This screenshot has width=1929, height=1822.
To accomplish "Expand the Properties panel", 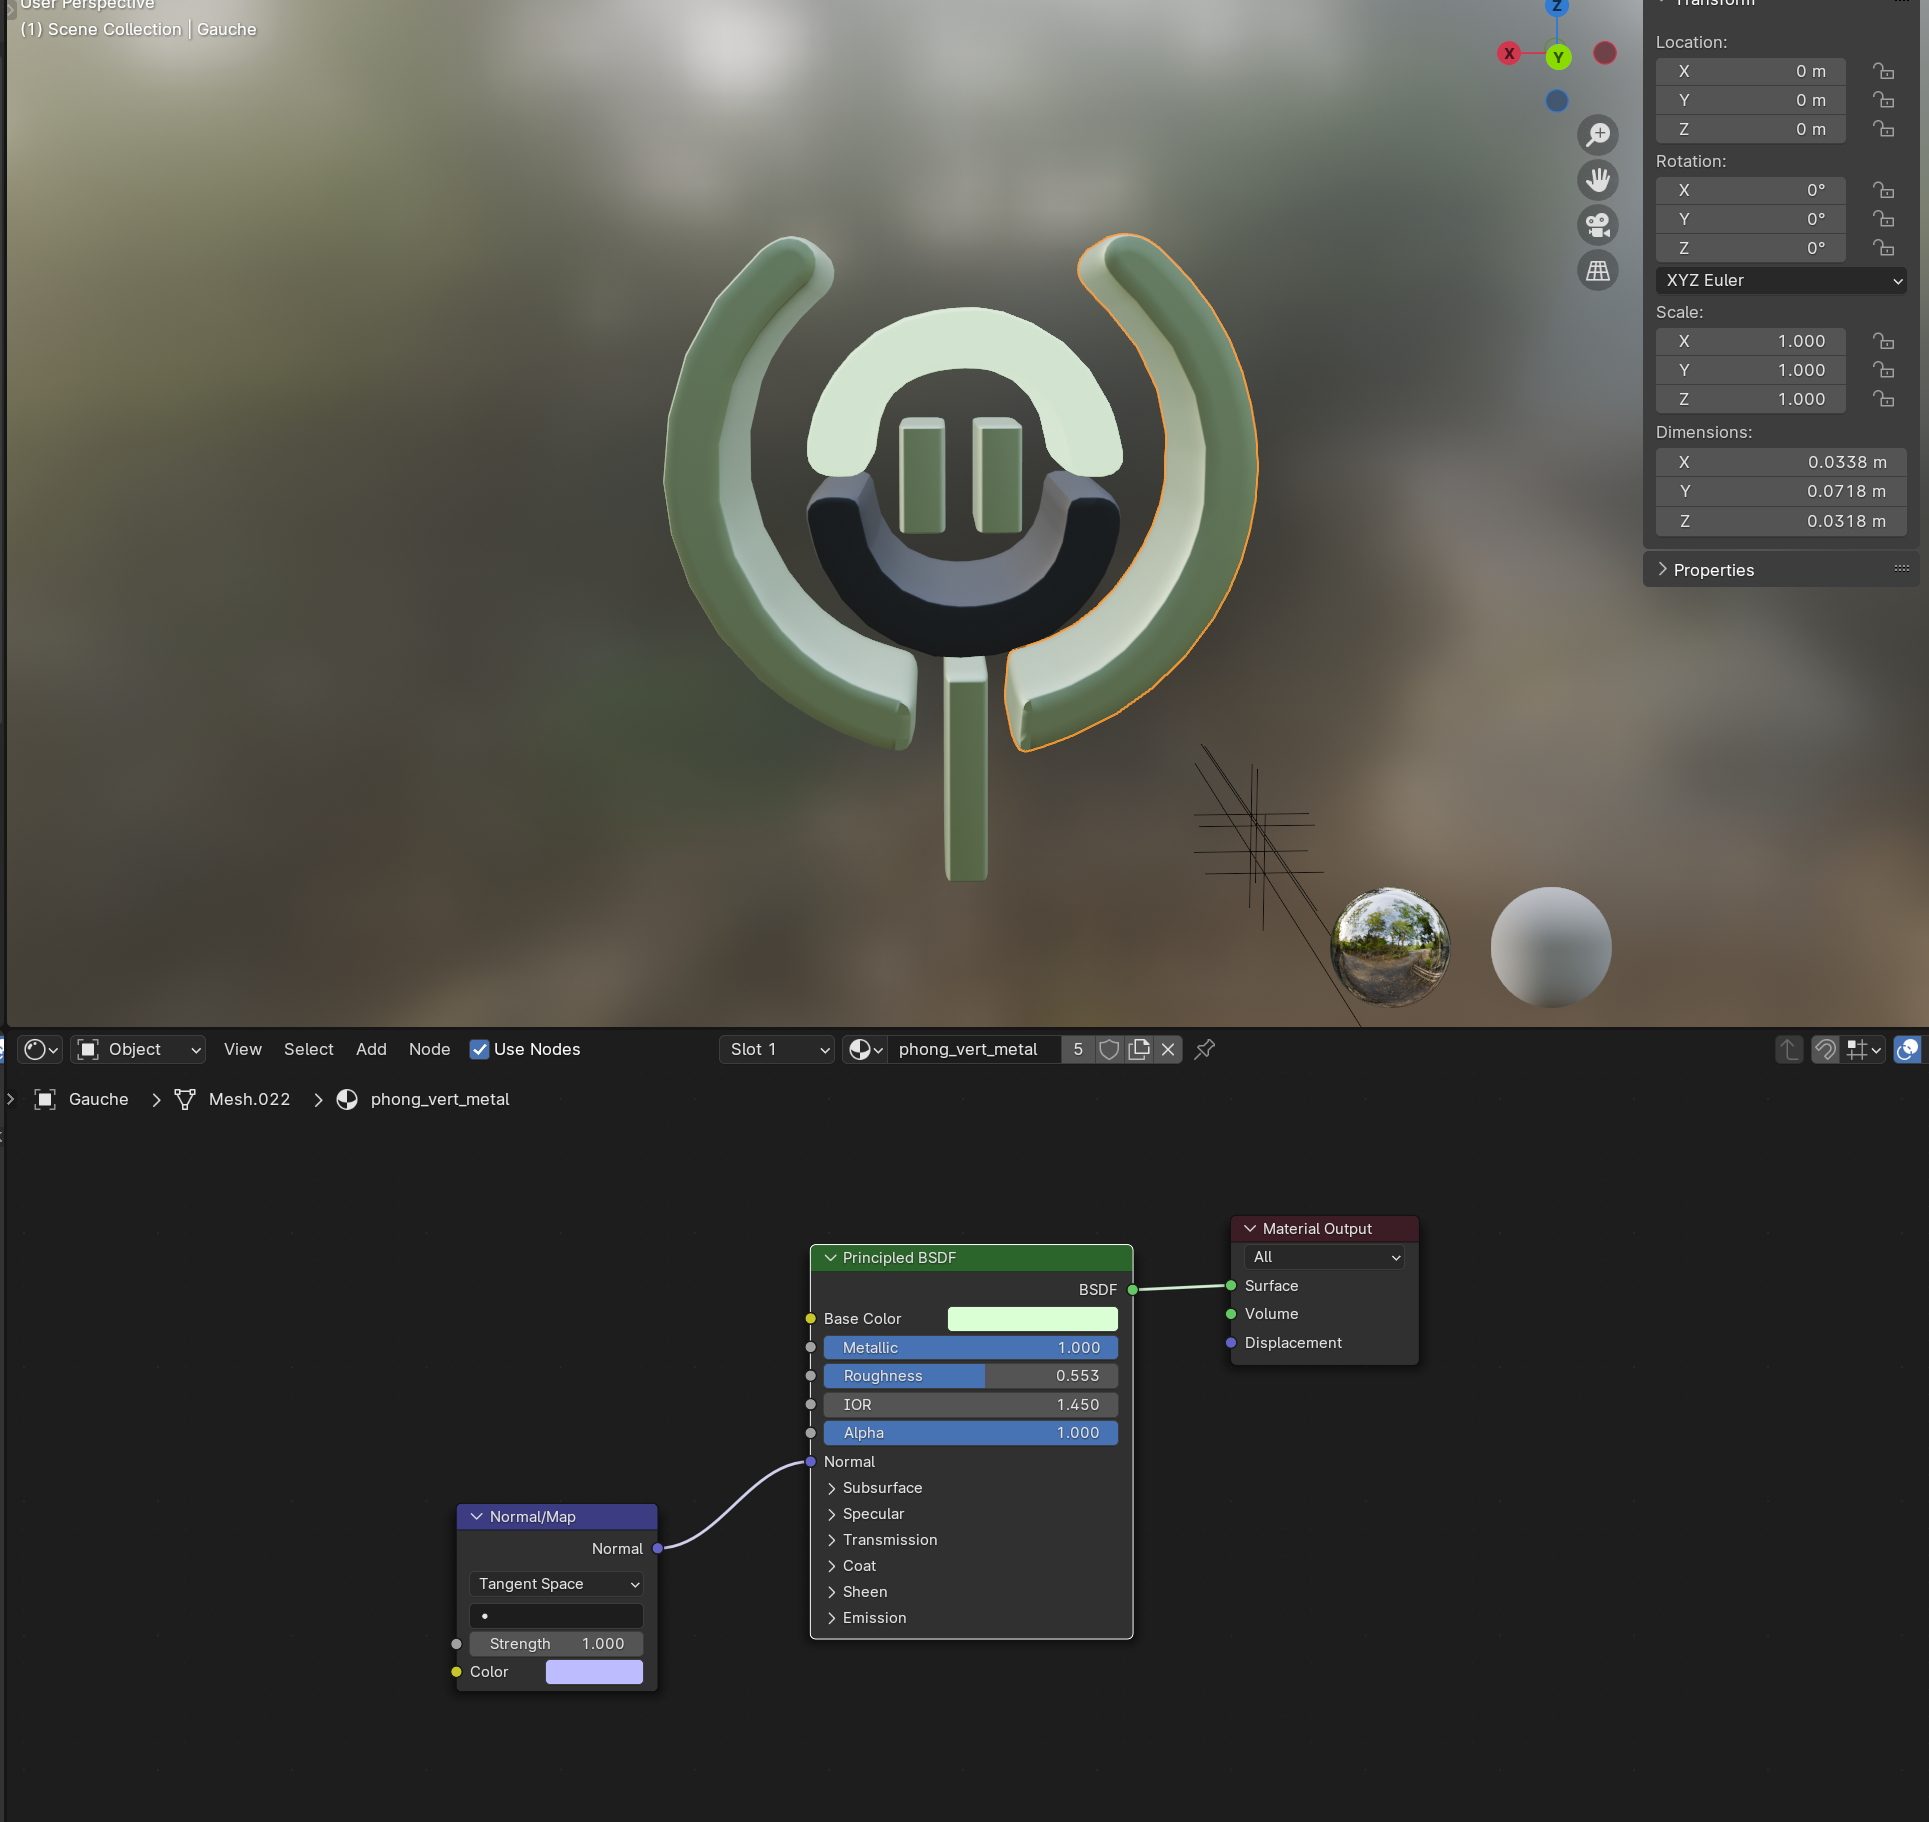I will (x=1781, y=569).
